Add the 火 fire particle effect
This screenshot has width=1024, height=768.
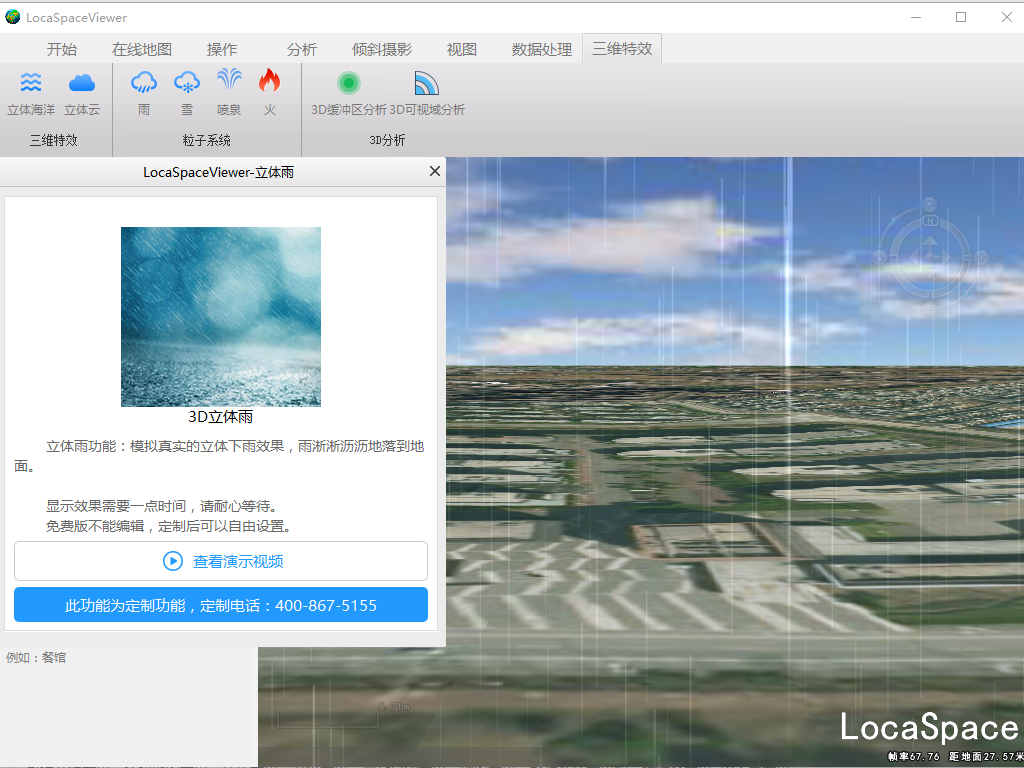(270, 94)
